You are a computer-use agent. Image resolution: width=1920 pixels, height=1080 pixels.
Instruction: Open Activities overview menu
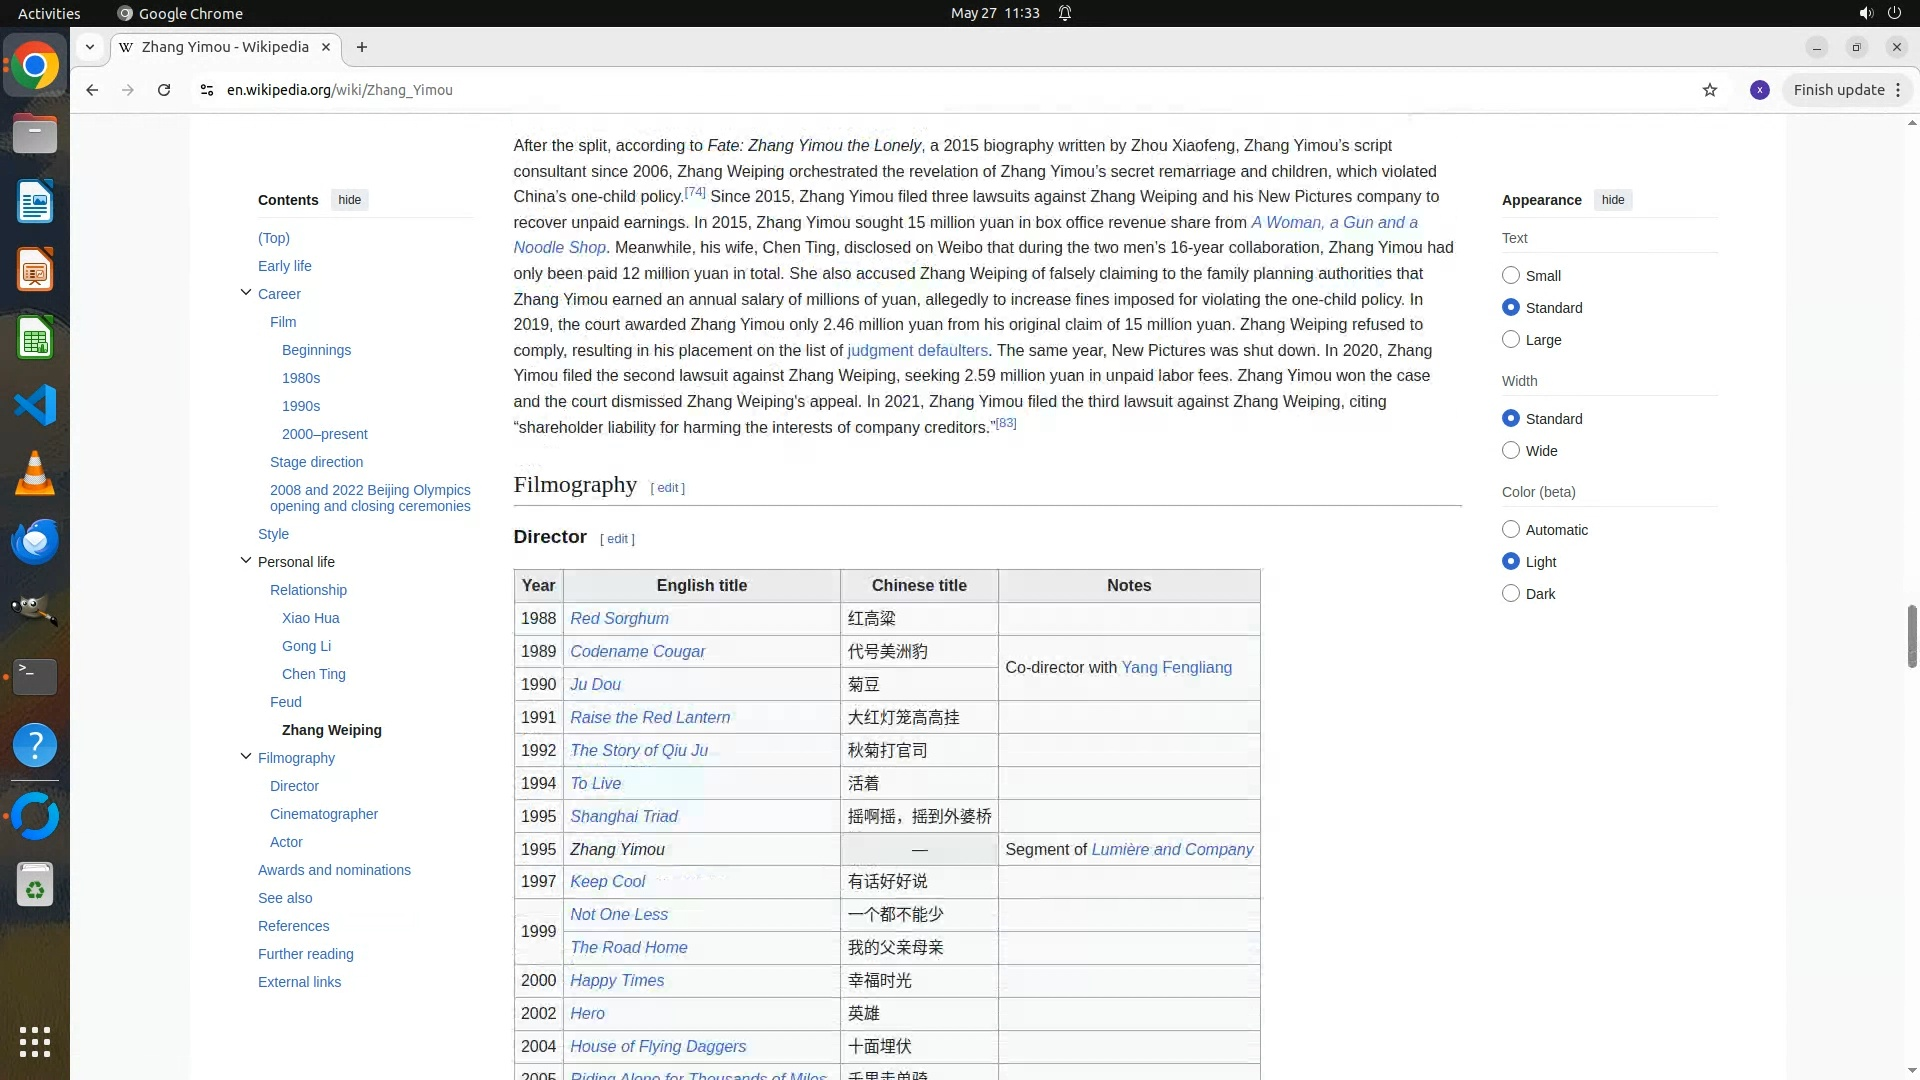click(49, 13)
